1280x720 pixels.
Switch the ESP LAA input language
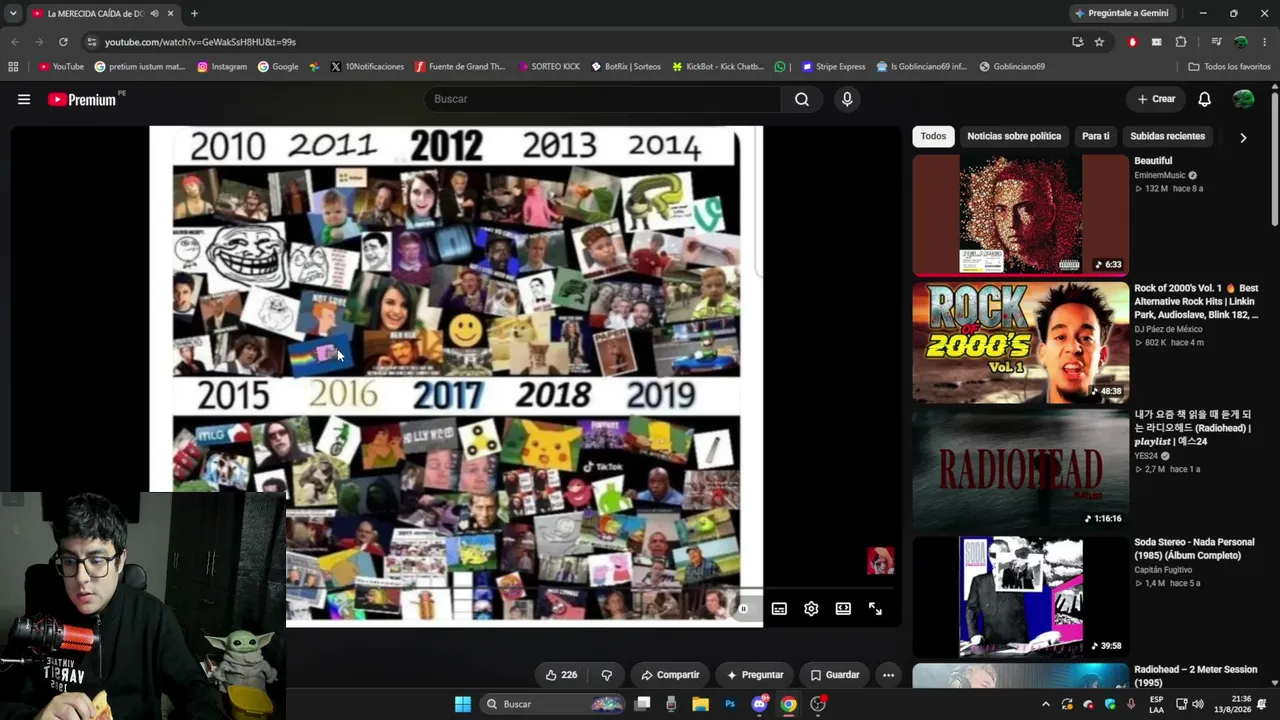click(1156, 704)
